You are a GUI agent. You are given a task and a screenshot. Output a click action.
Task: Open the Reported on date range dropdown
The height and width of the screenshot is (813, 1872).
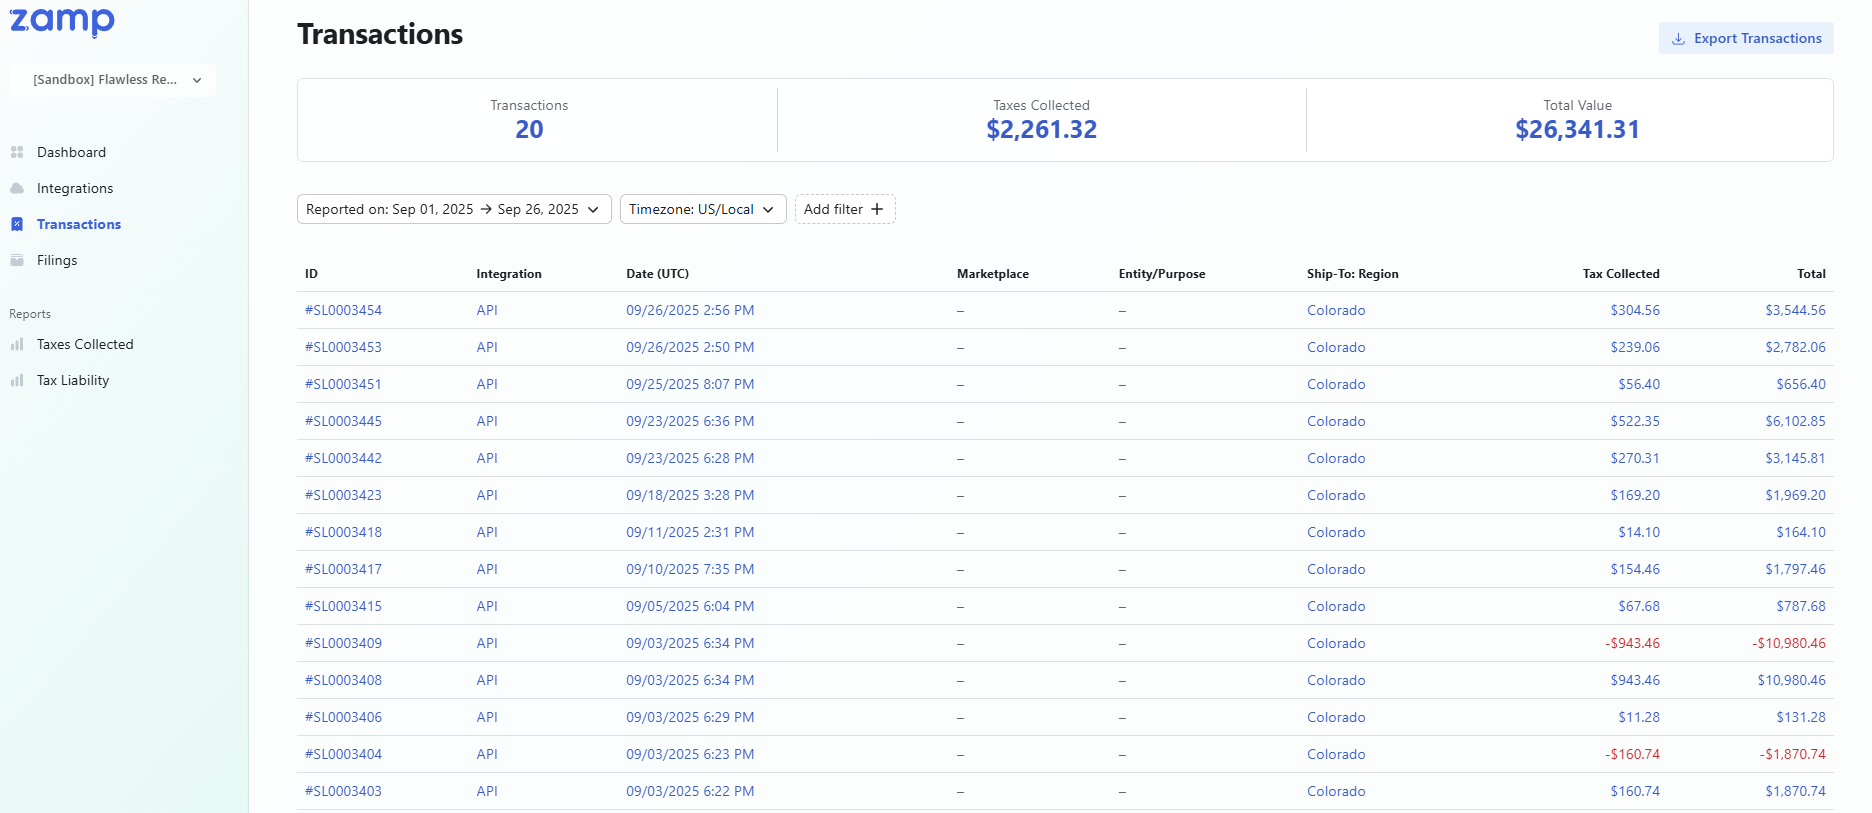point(454,209)
